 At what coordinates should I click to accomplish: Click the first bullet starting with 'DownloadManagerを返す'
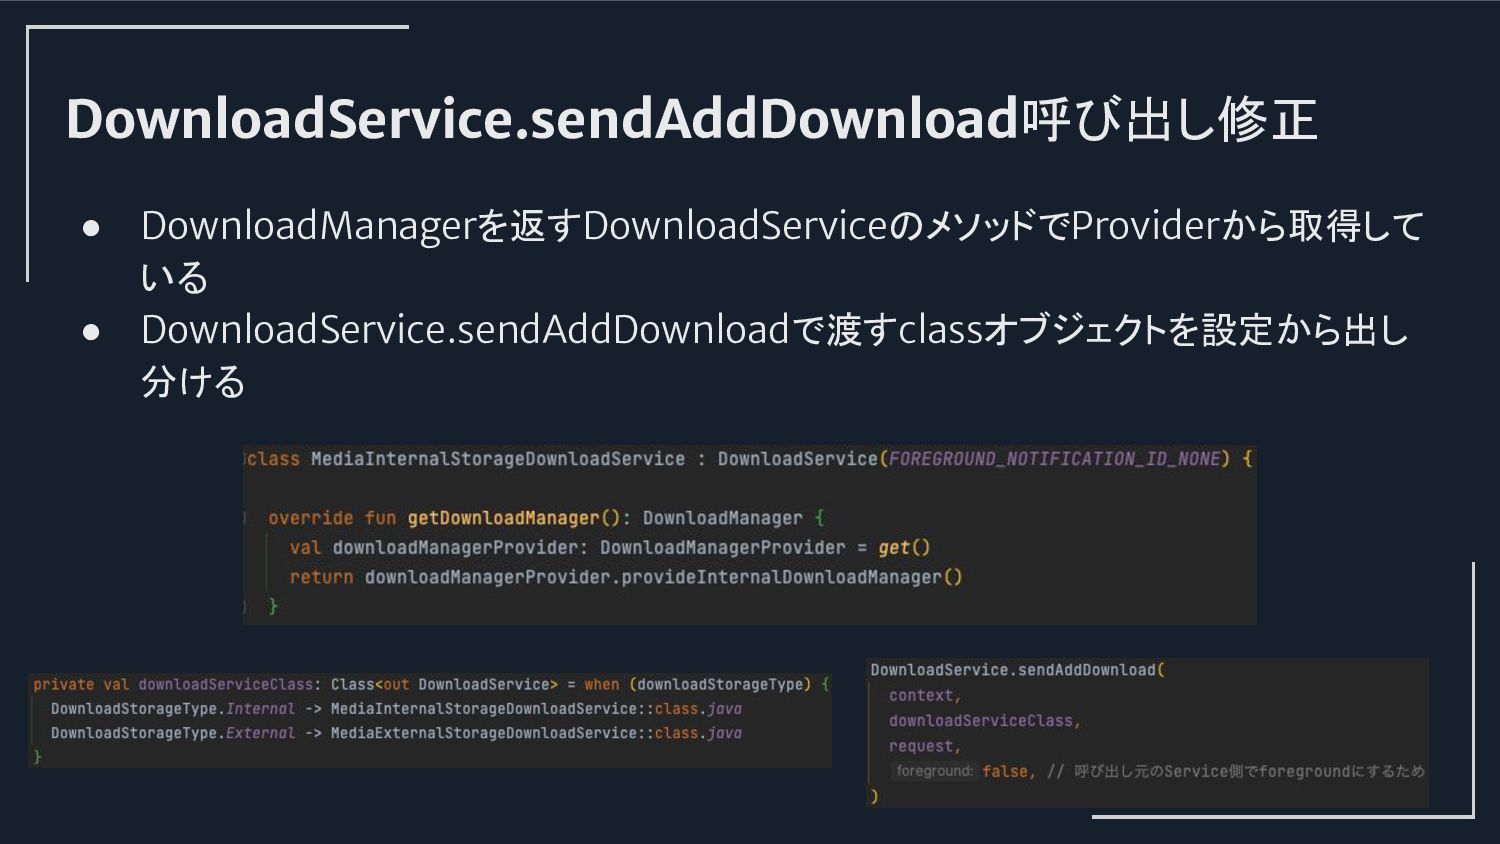point(782,250)
